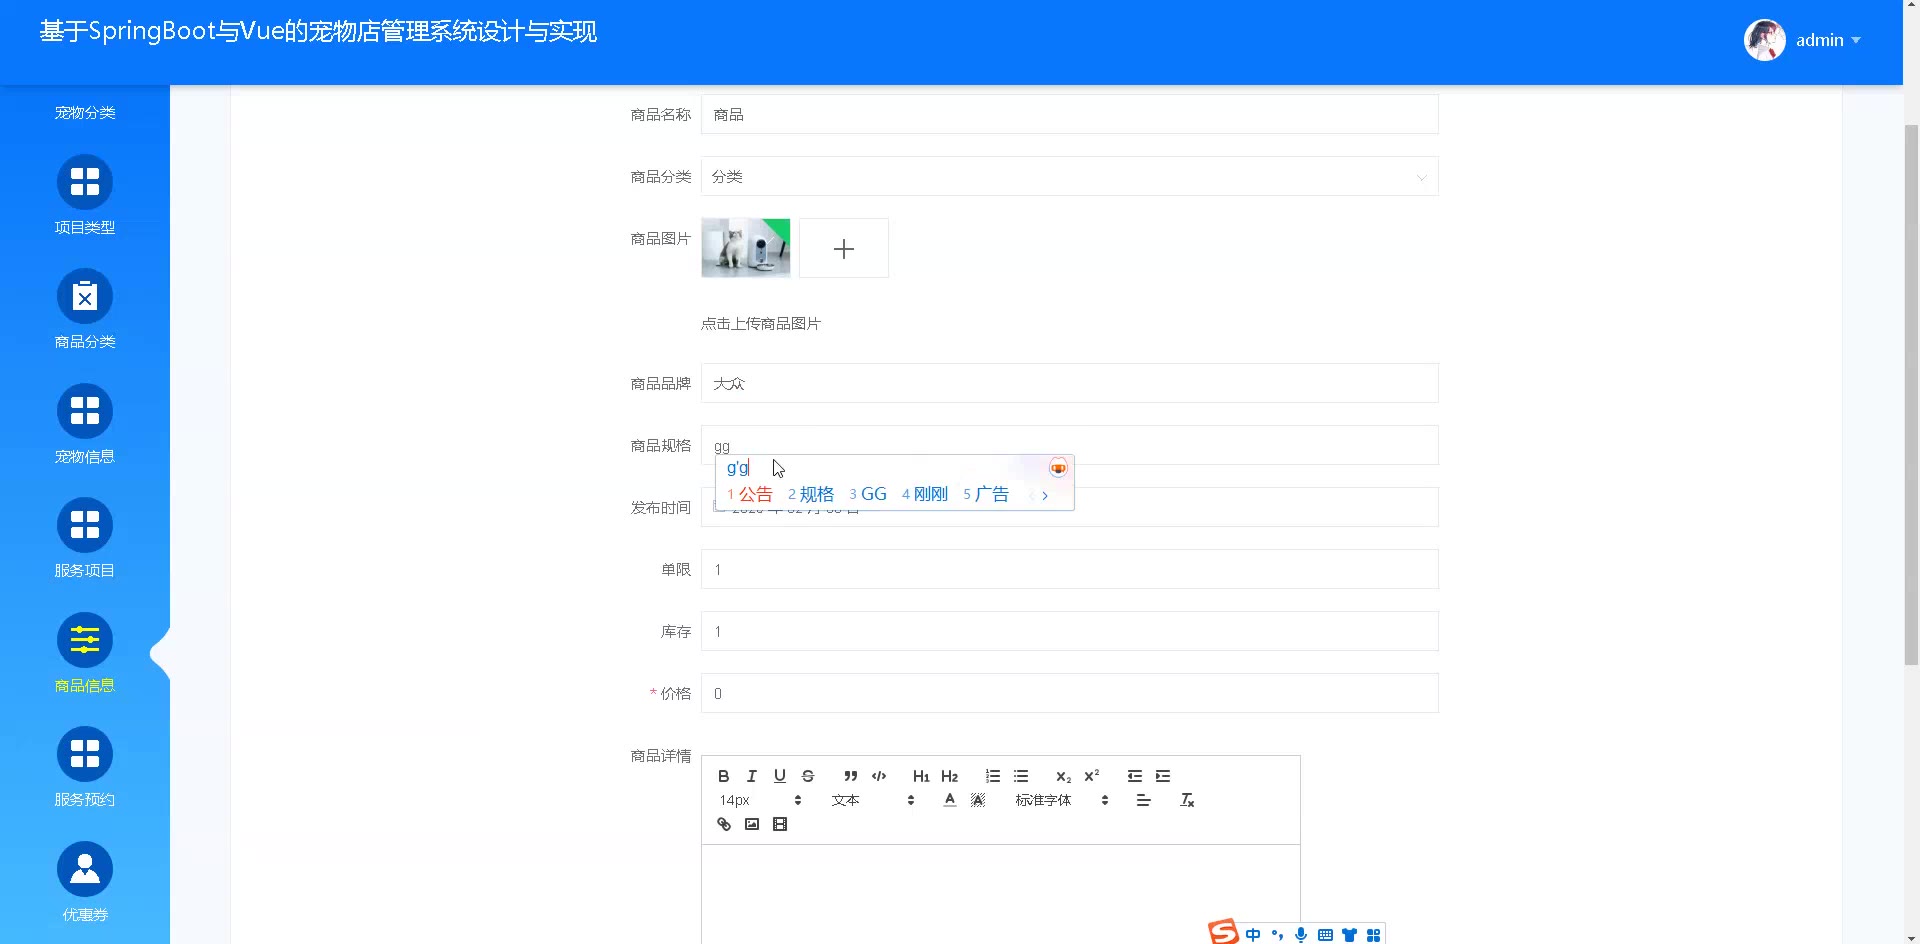The image size is (1920, 944).
Task: Open the text color picker
Action: [x=950, y=800]
